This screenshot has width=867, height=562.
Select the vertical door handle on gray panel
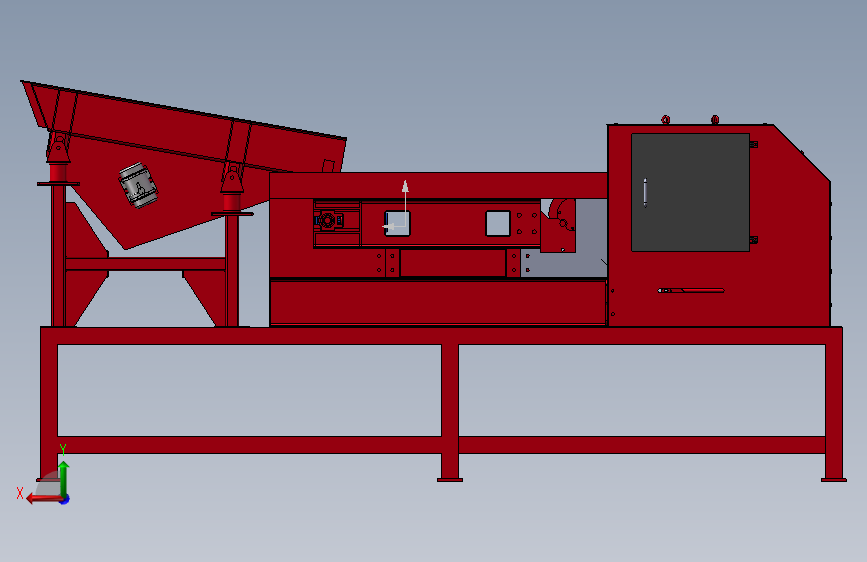(x=645, y=192)
